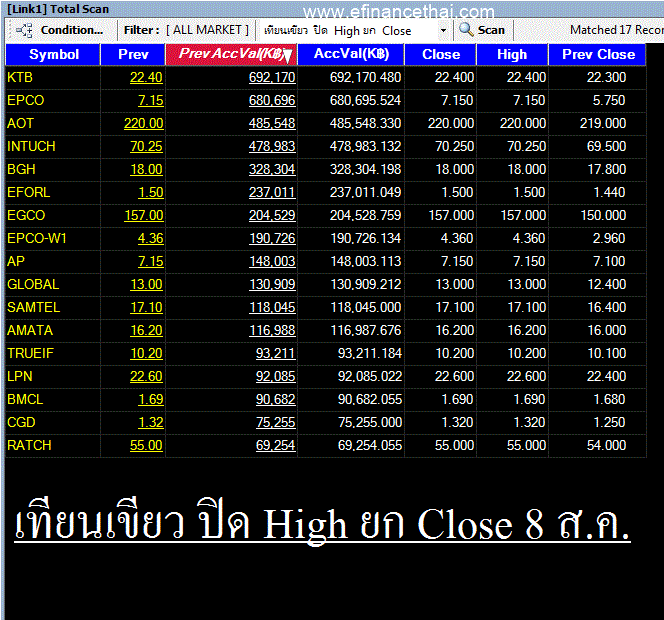Click EGCO Prev price 157.00 link
Viewport: 664px width, 620px height.
click(144, 215)
